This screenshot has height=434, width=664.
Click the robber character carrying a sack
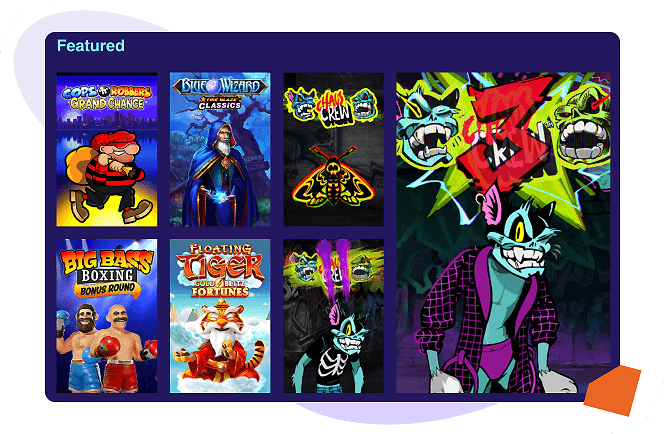coord(109,177)
